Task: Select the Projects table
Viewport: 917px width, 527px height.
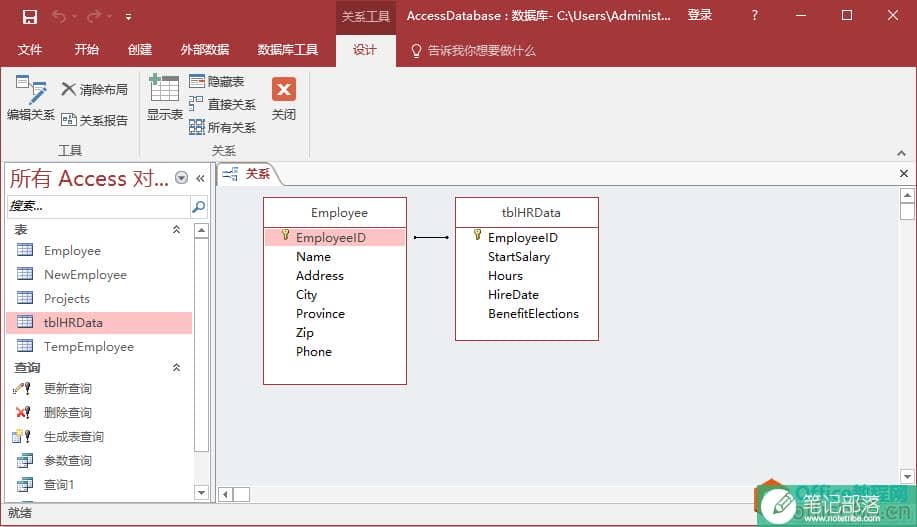Action: tap(99, 298)
